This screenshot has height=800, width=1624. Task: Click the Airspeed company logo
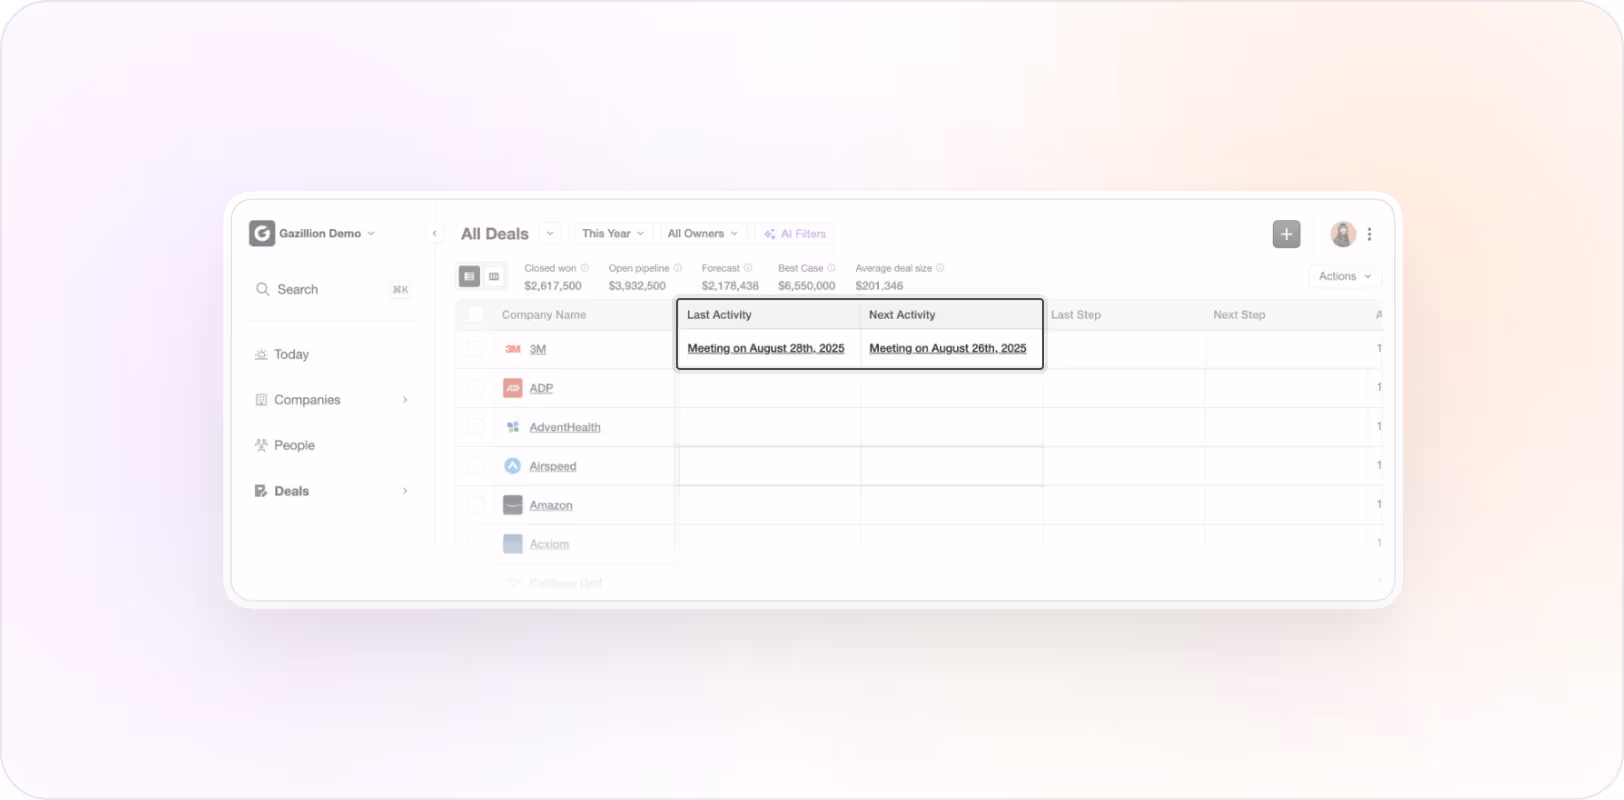(x=513, y=466)
